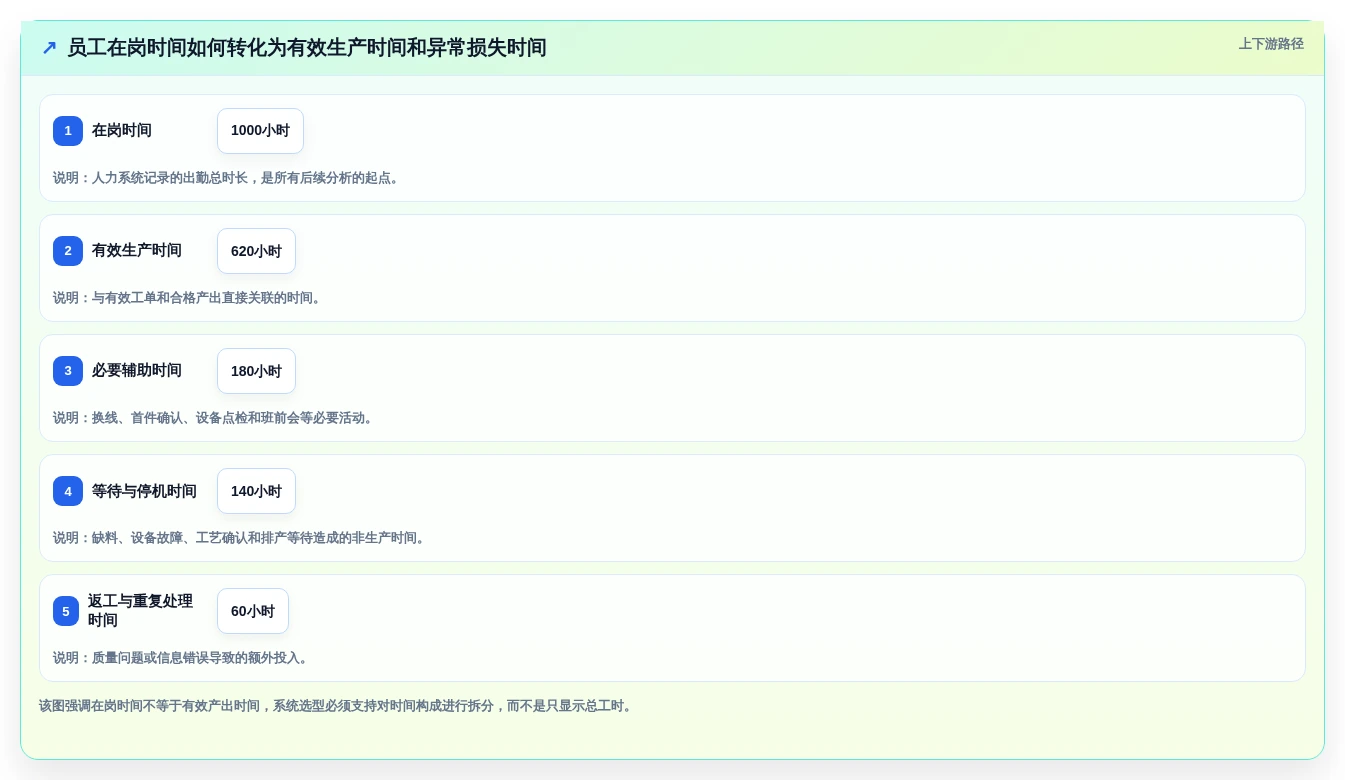Click the 有效生产时间 label

137,251
